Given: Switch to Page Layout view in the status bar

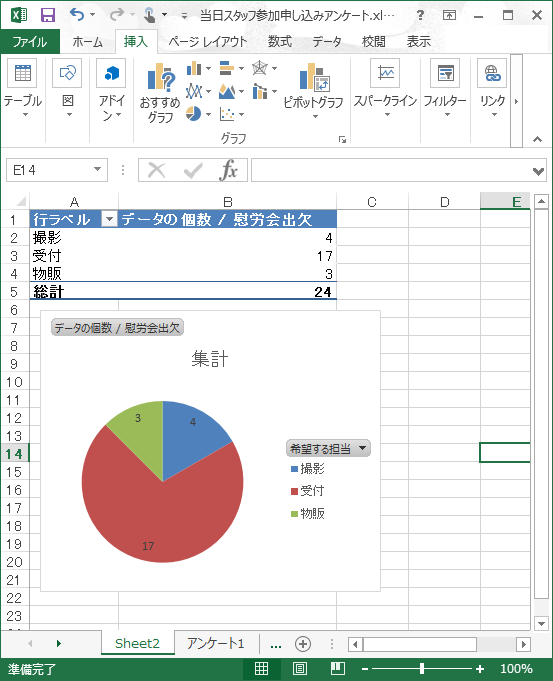Looking at the screenshot, I should (x=299, y=668).
